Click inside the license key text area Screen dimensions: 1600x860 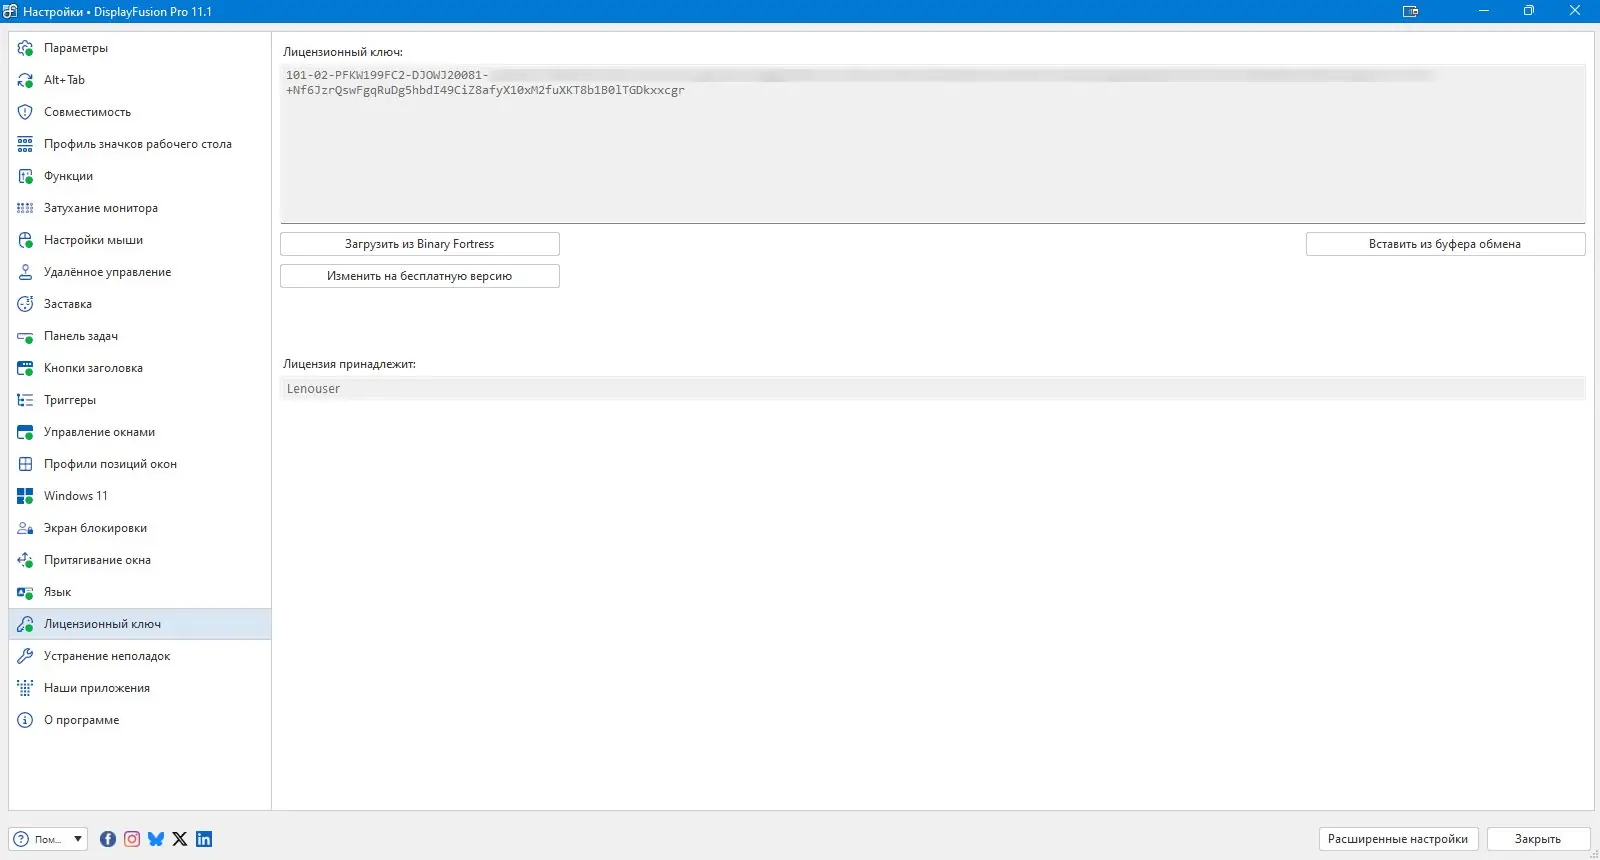pyautogui.click(x=933, y=144)
